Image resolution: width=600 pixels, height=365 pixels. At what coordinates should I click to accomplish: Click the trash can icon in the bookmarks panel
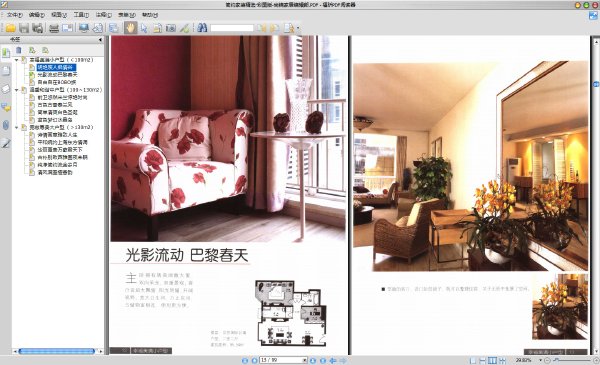[19, 50]
